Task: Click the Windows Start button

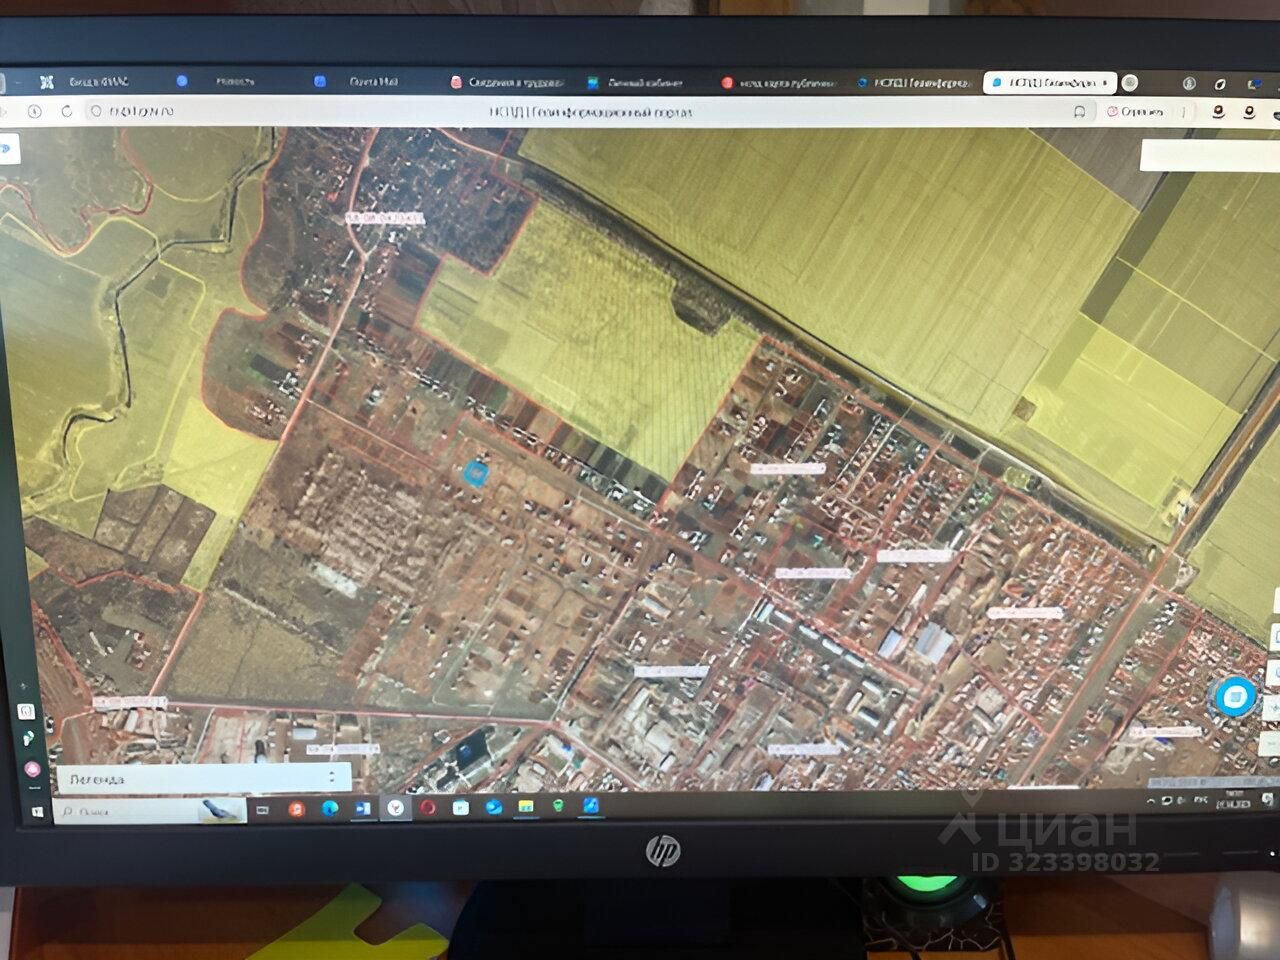Action: click(37, 811)
